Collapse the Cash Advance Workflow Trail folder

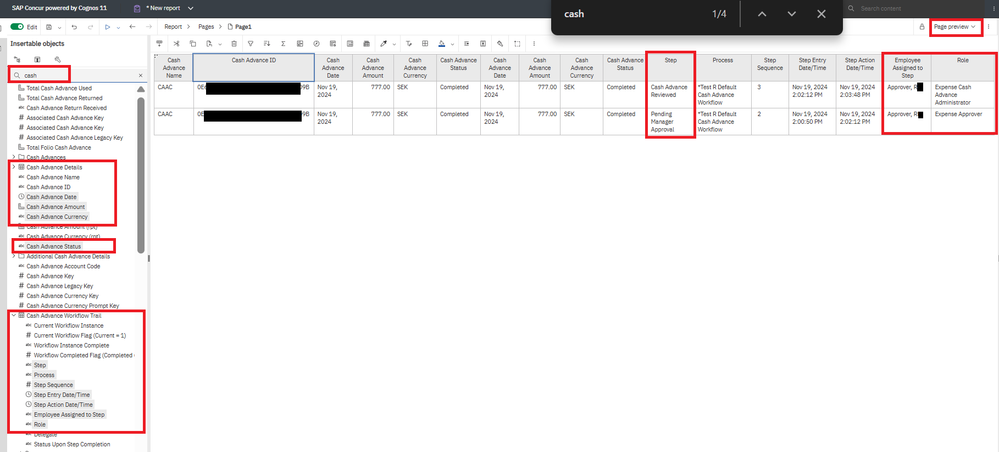(13, 315)
